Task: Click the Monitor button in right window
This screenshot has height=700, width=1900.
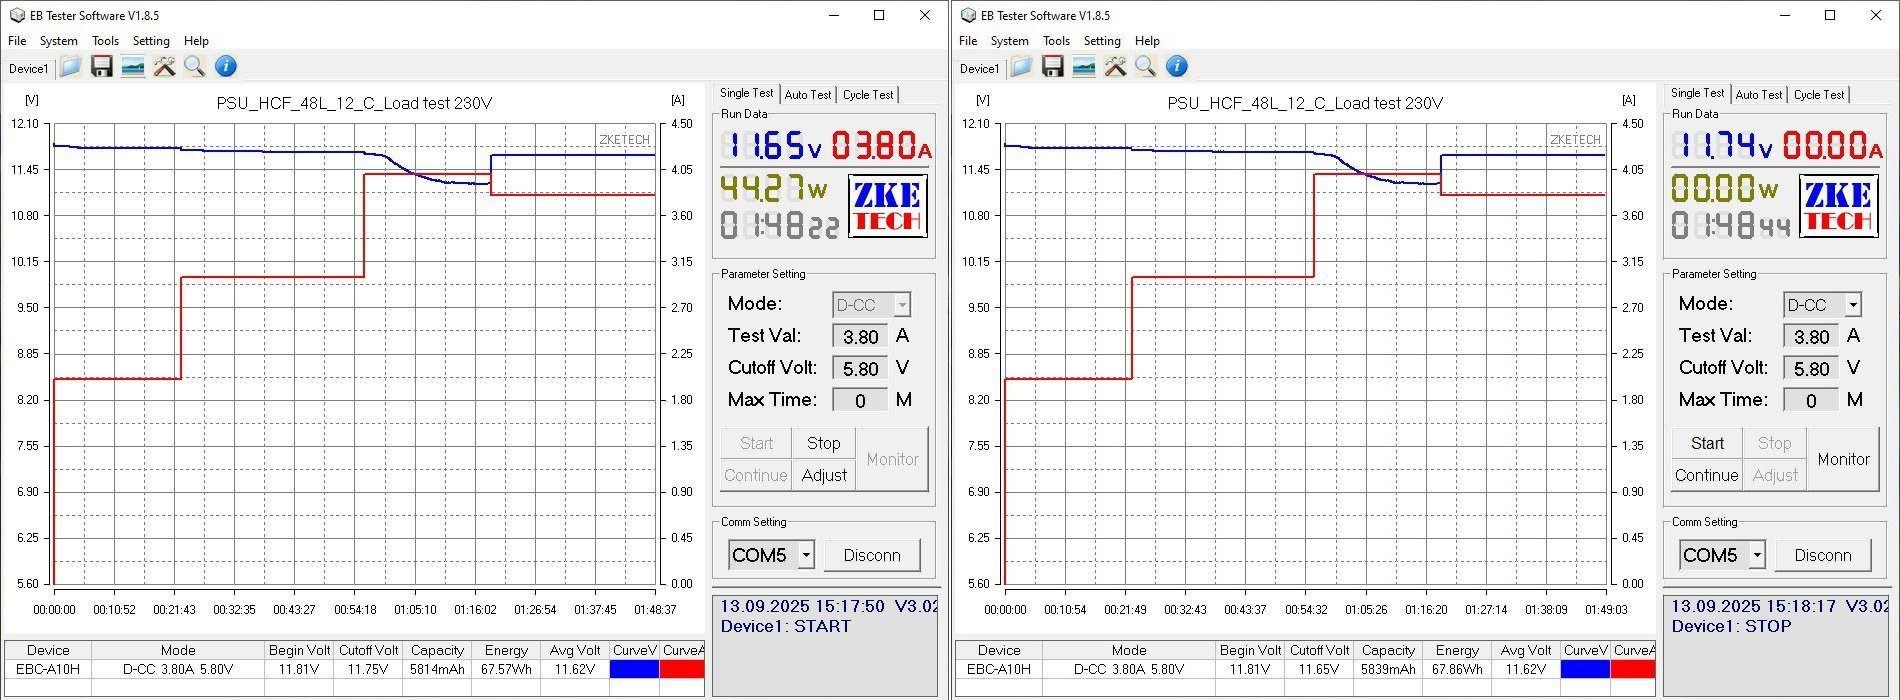Action: tap(1843, 460)
